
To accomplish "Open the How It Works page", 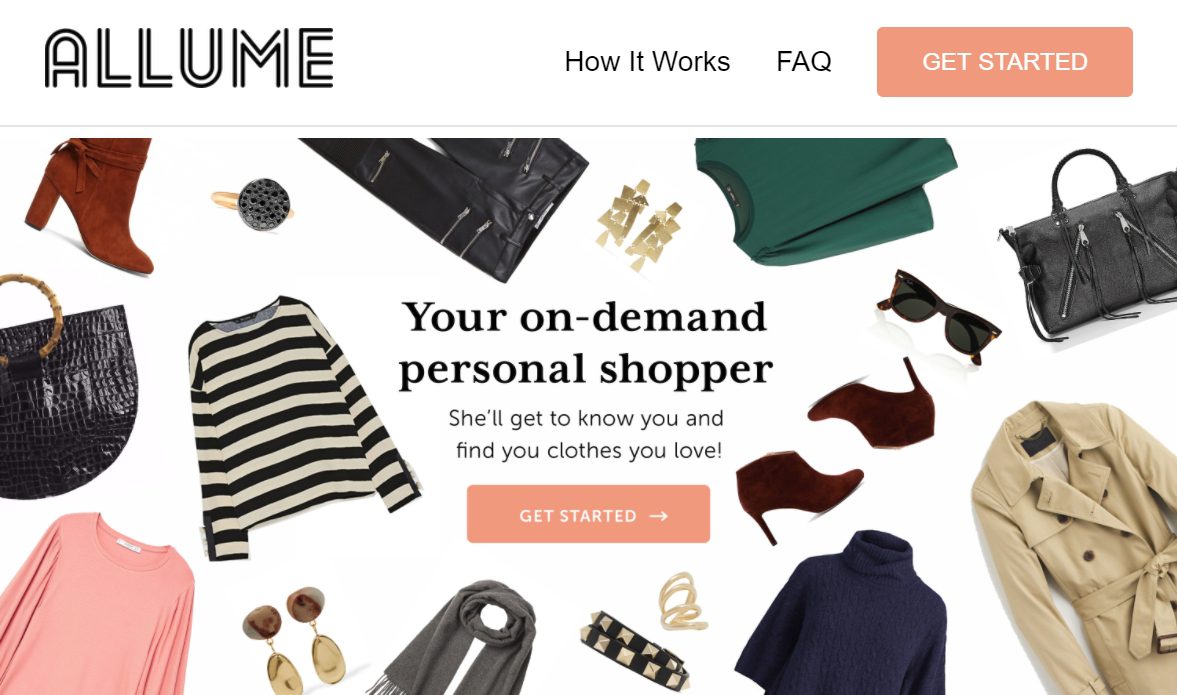I will 647,62.
